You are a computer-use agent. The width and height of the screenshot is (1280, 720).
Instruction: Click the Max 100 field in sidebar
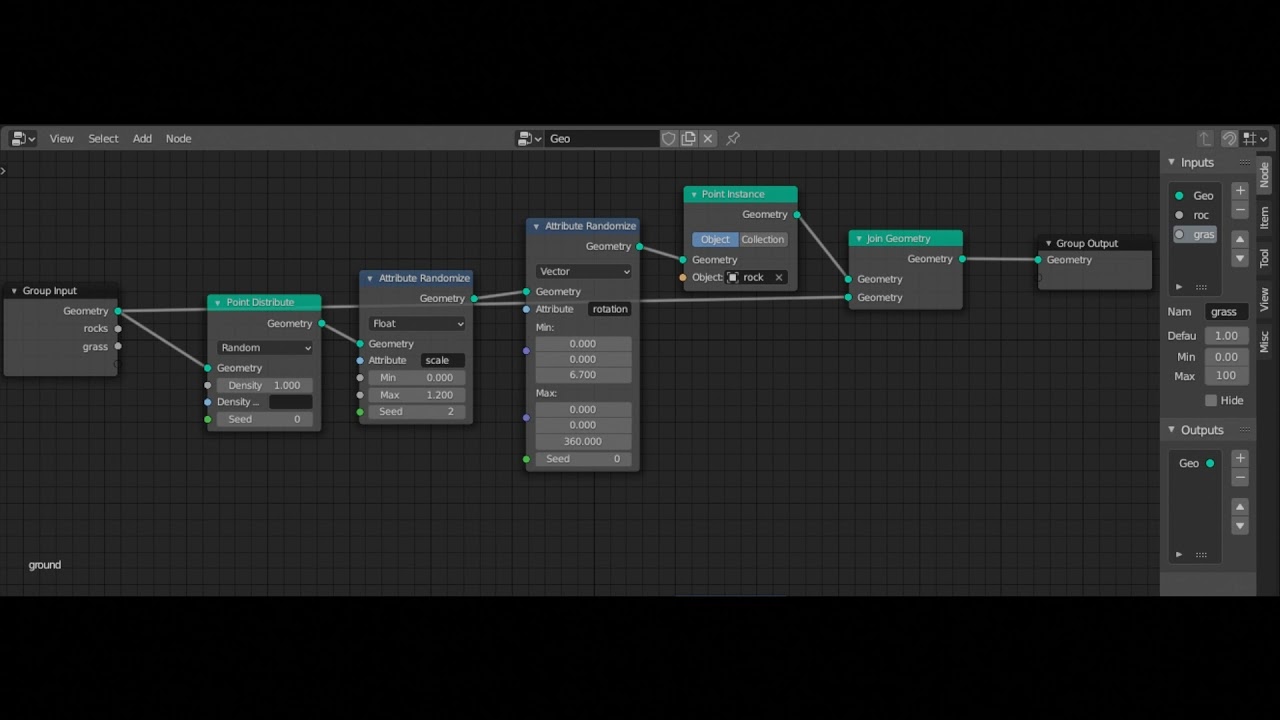[x=1227, y=376]
